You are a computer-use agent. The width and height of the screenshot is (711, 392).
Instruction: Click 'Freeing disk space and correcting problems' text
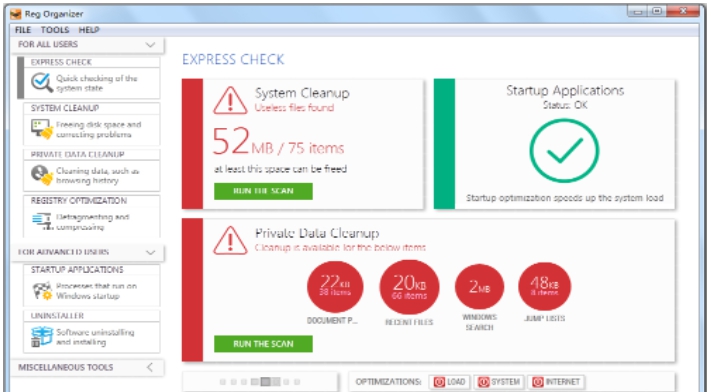(98, 129)
